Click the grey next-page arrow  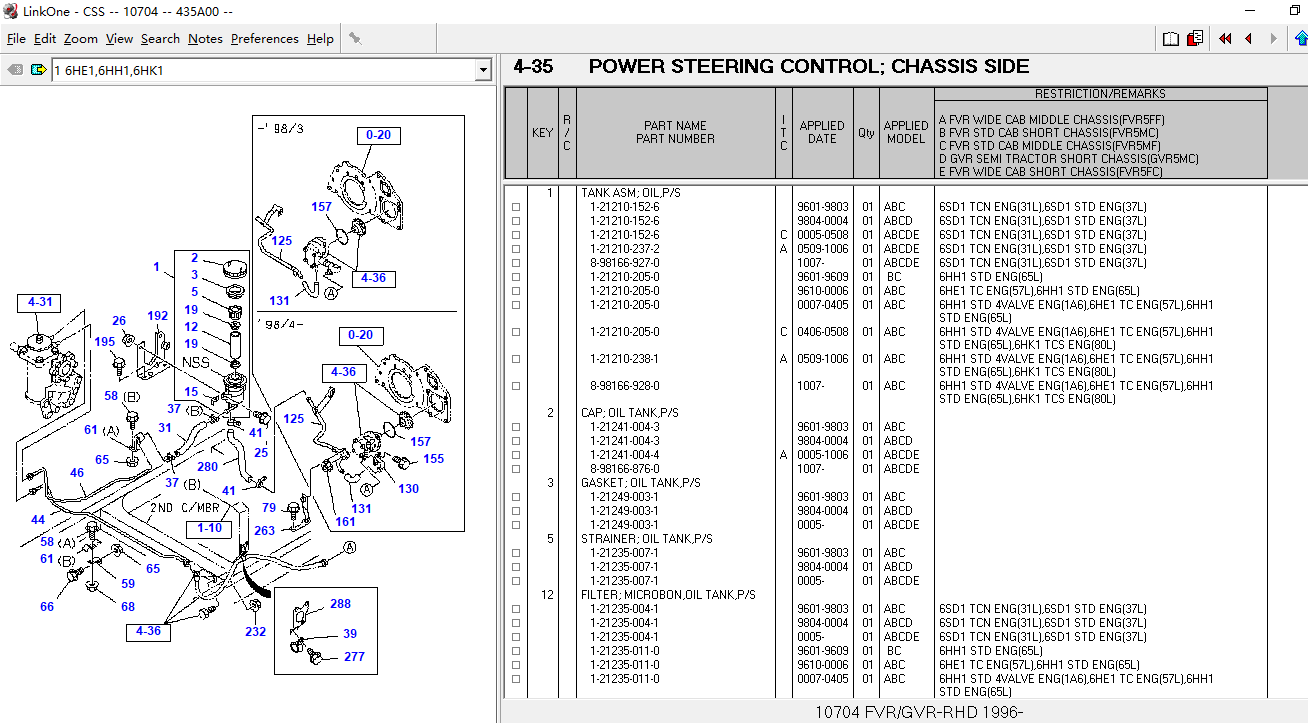coord(1273,39)
